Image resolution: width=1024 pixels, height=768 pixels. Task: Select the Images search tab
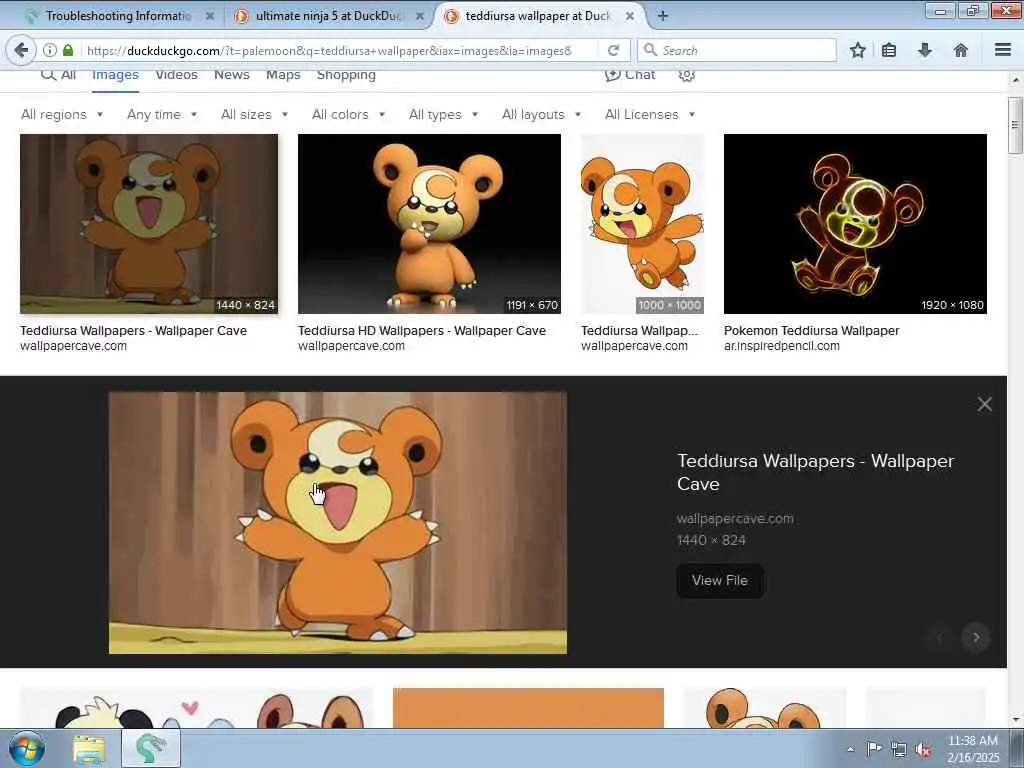point(115,75)
